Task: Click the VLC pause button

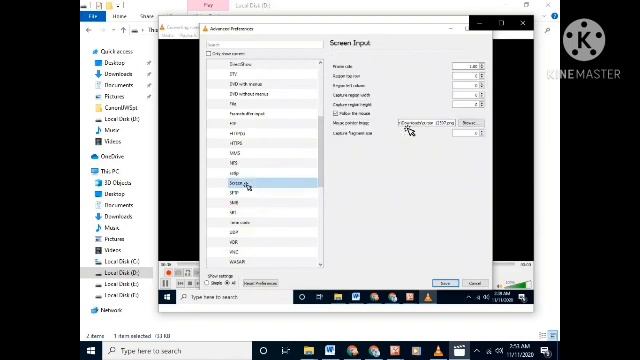Action: click(x=165, y=283)
